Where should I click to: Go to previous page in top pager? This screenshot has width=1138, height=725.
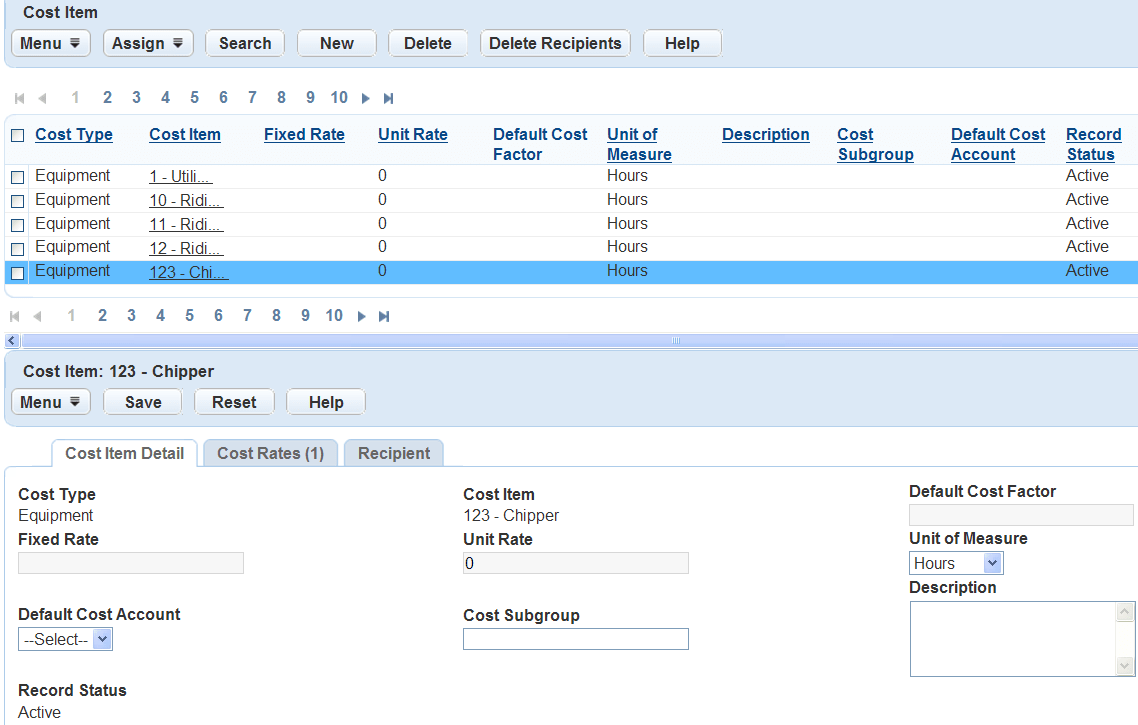click(x=42, y=98)
